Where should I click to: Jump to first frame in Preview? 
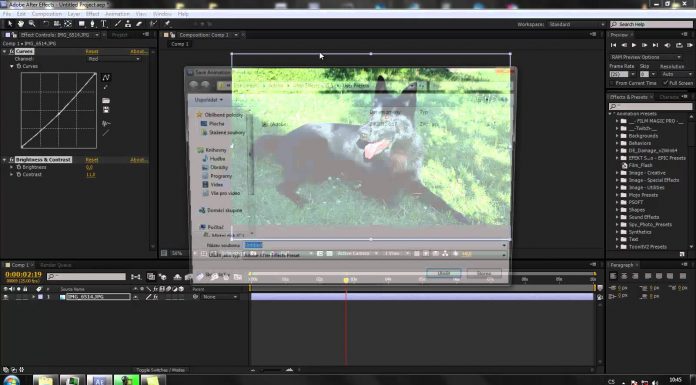click(613, 45)
